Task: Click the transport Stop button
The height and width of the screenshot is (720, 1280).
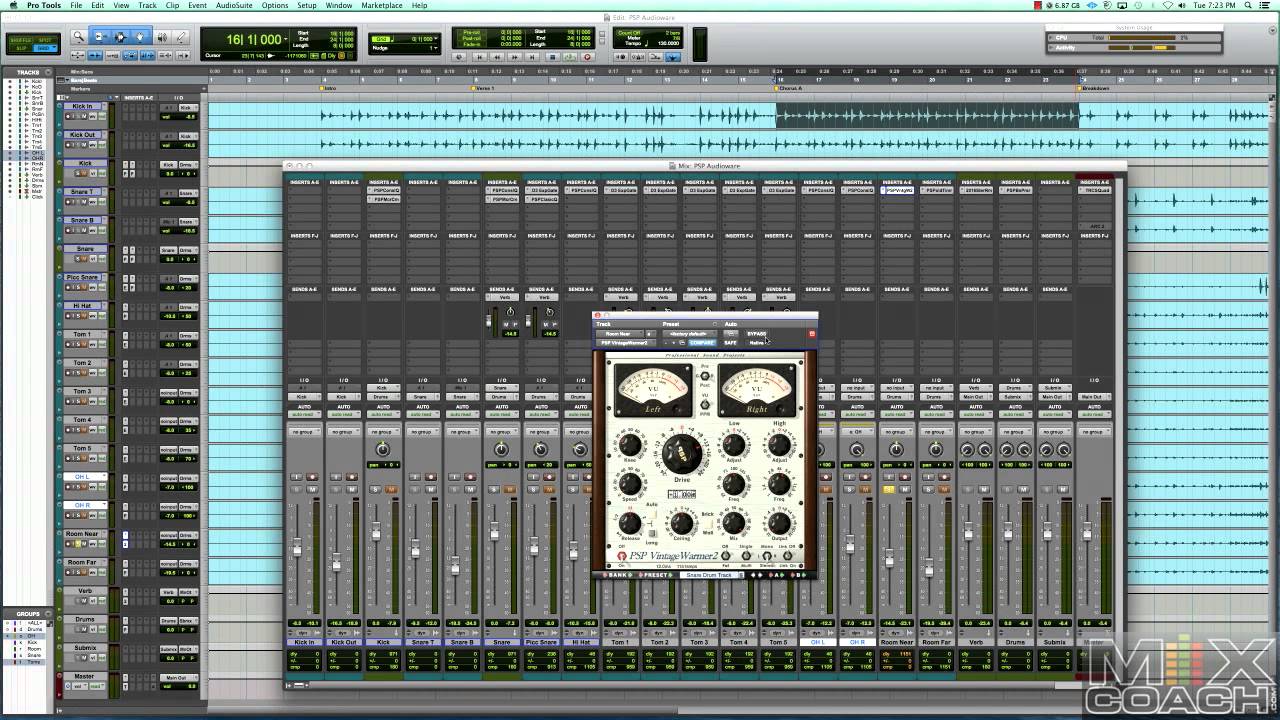Action: coord(552,57)
